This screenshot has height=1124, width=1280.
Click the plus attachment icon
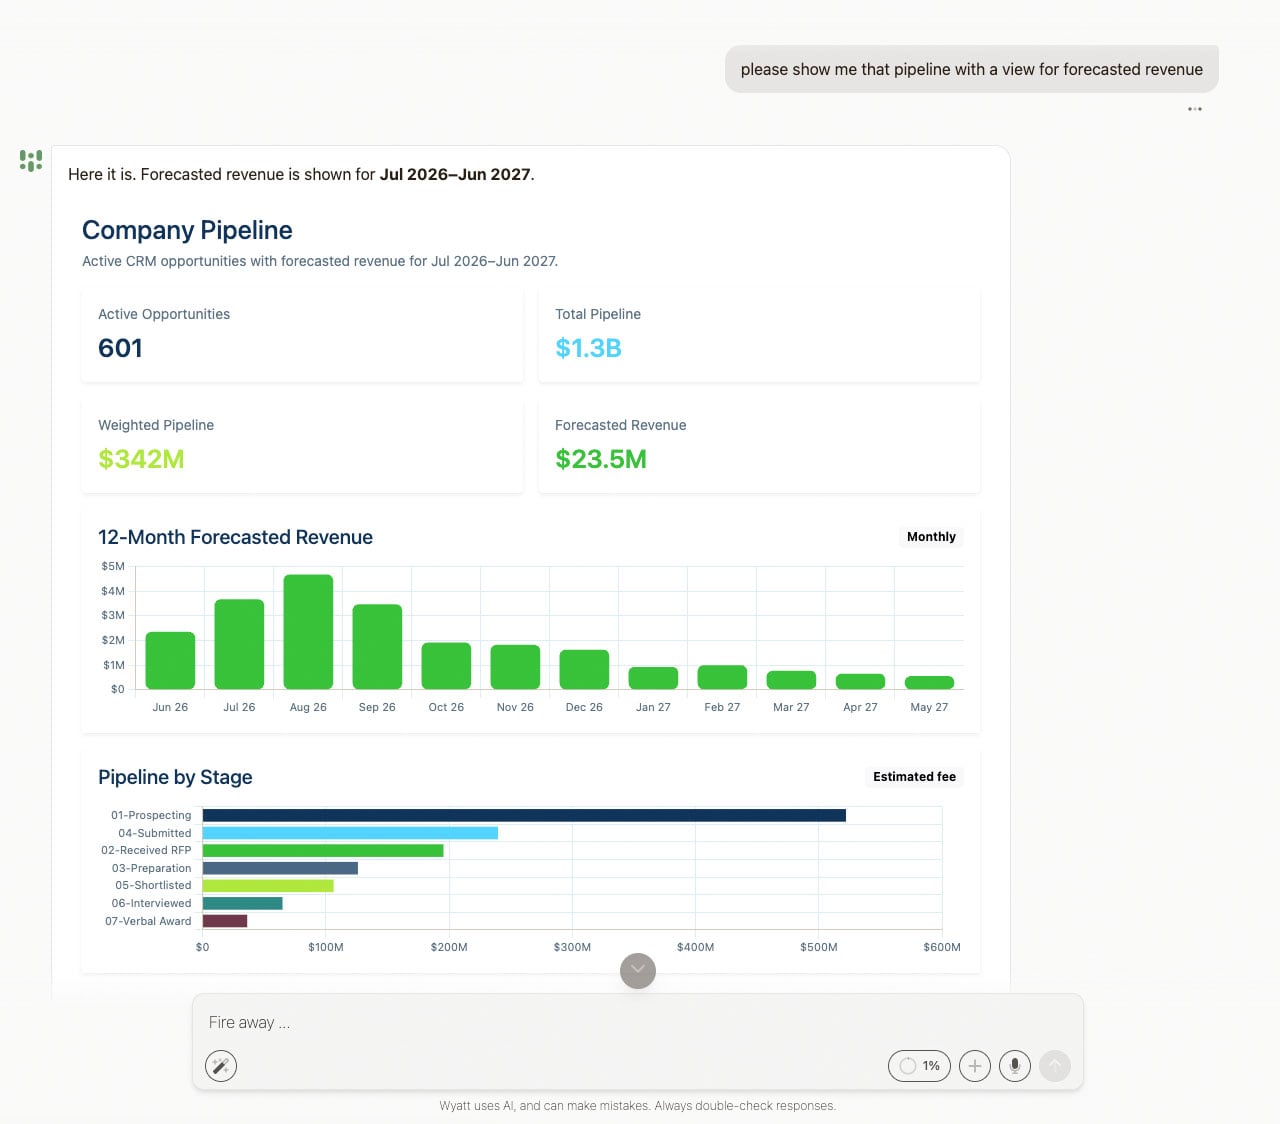(975, 1066)
